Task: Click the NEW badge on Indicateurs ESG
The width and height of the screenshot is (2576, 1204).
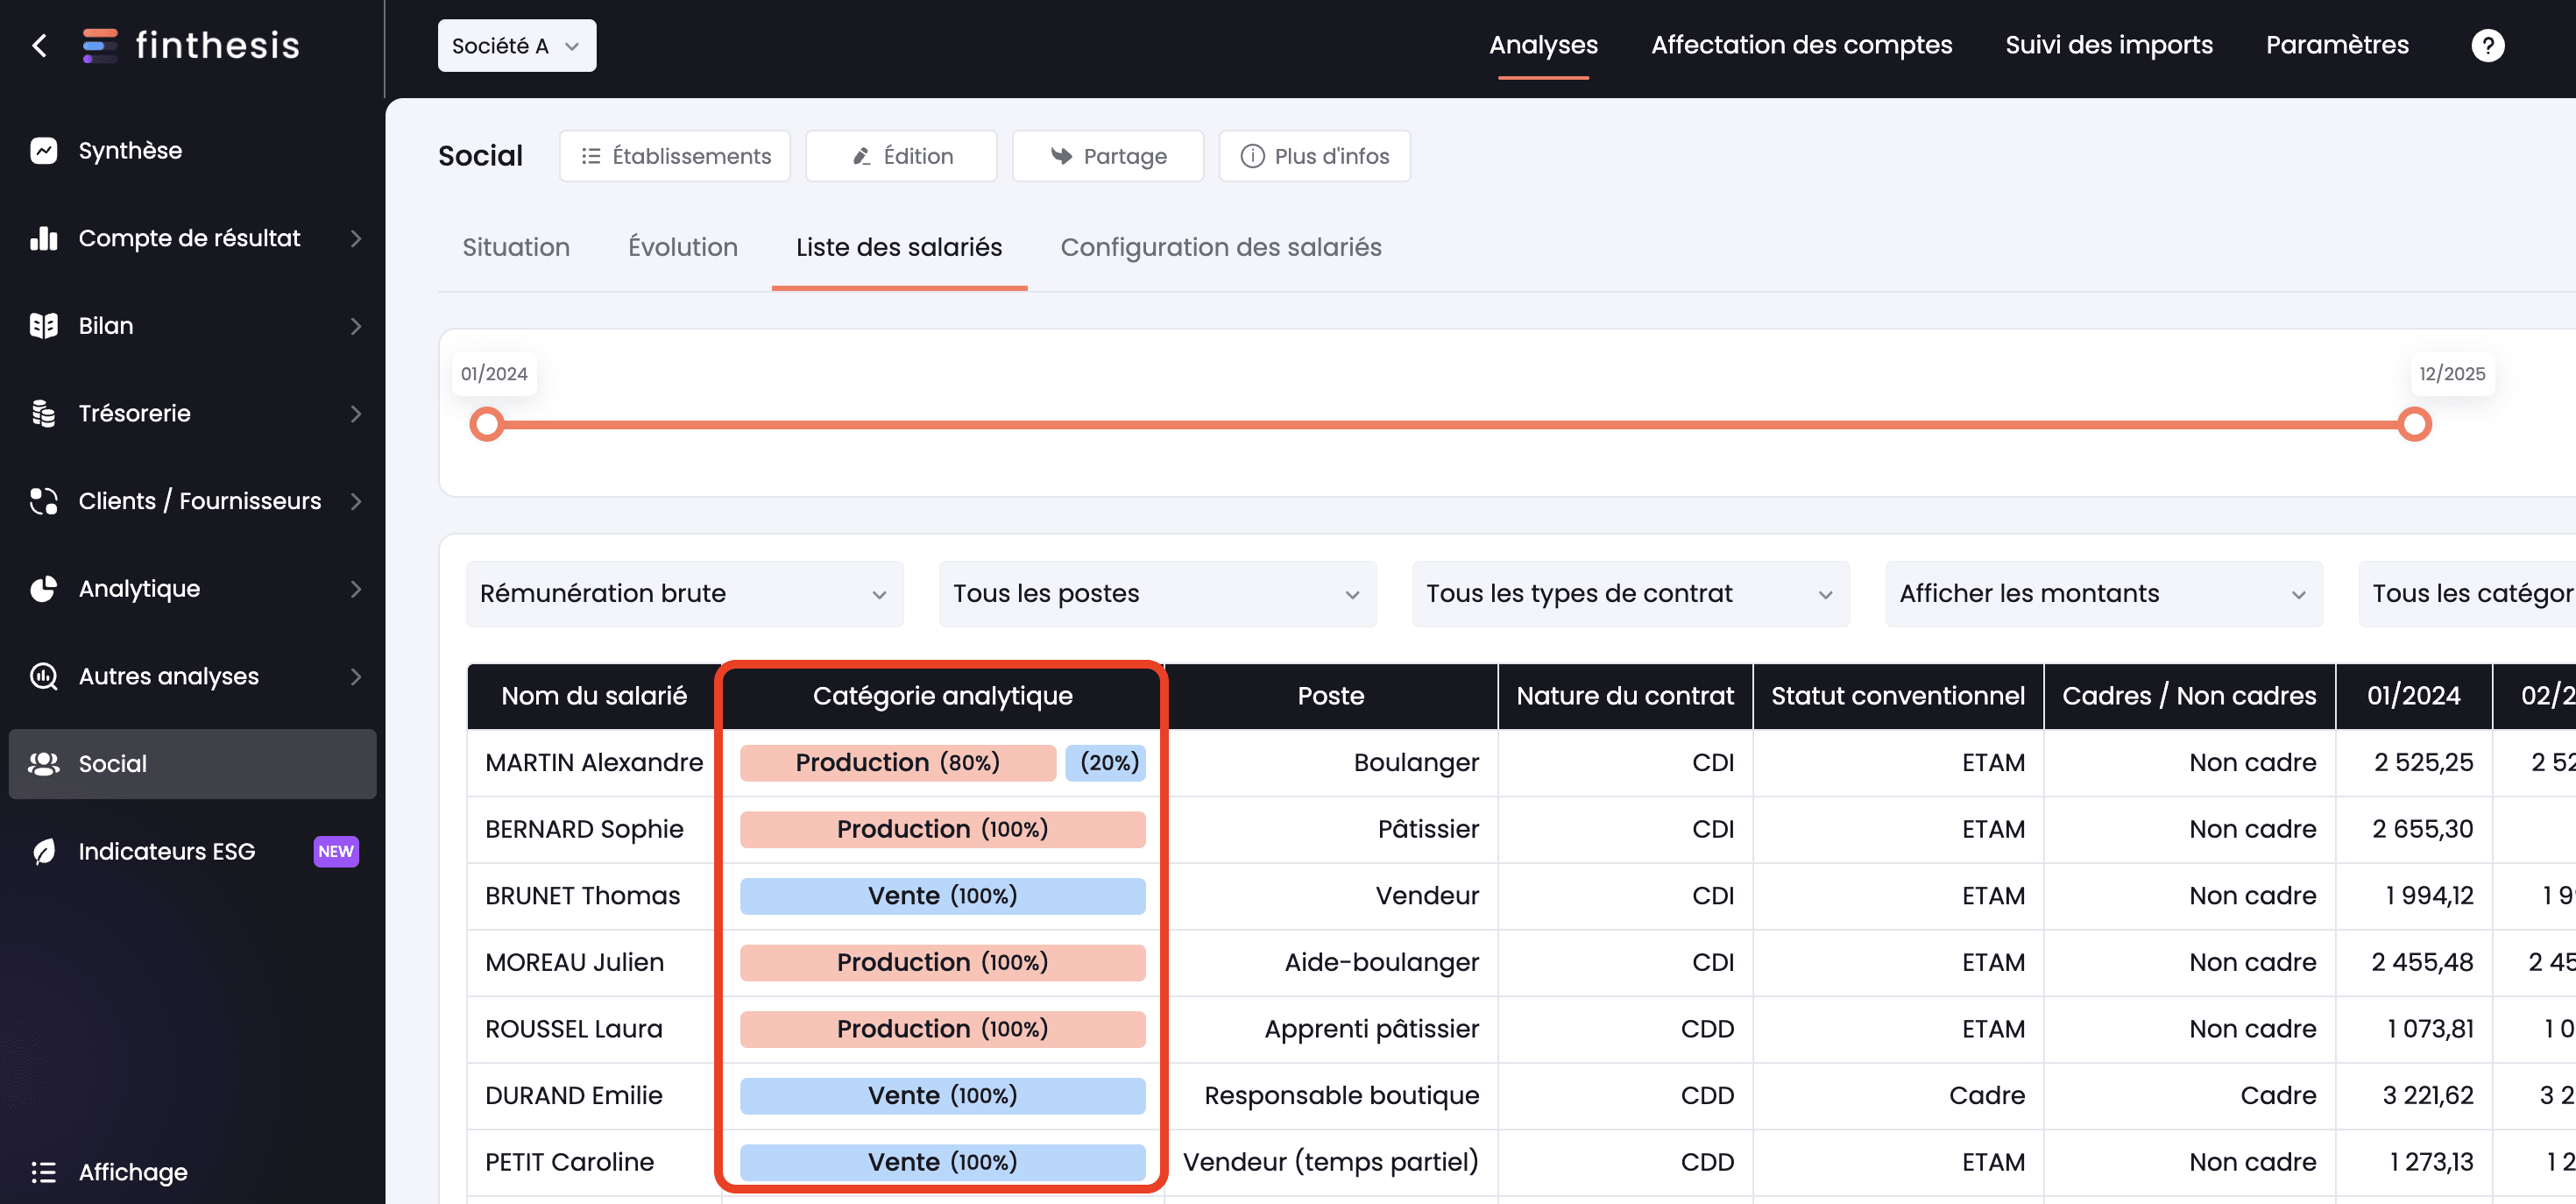Action: 336,851
